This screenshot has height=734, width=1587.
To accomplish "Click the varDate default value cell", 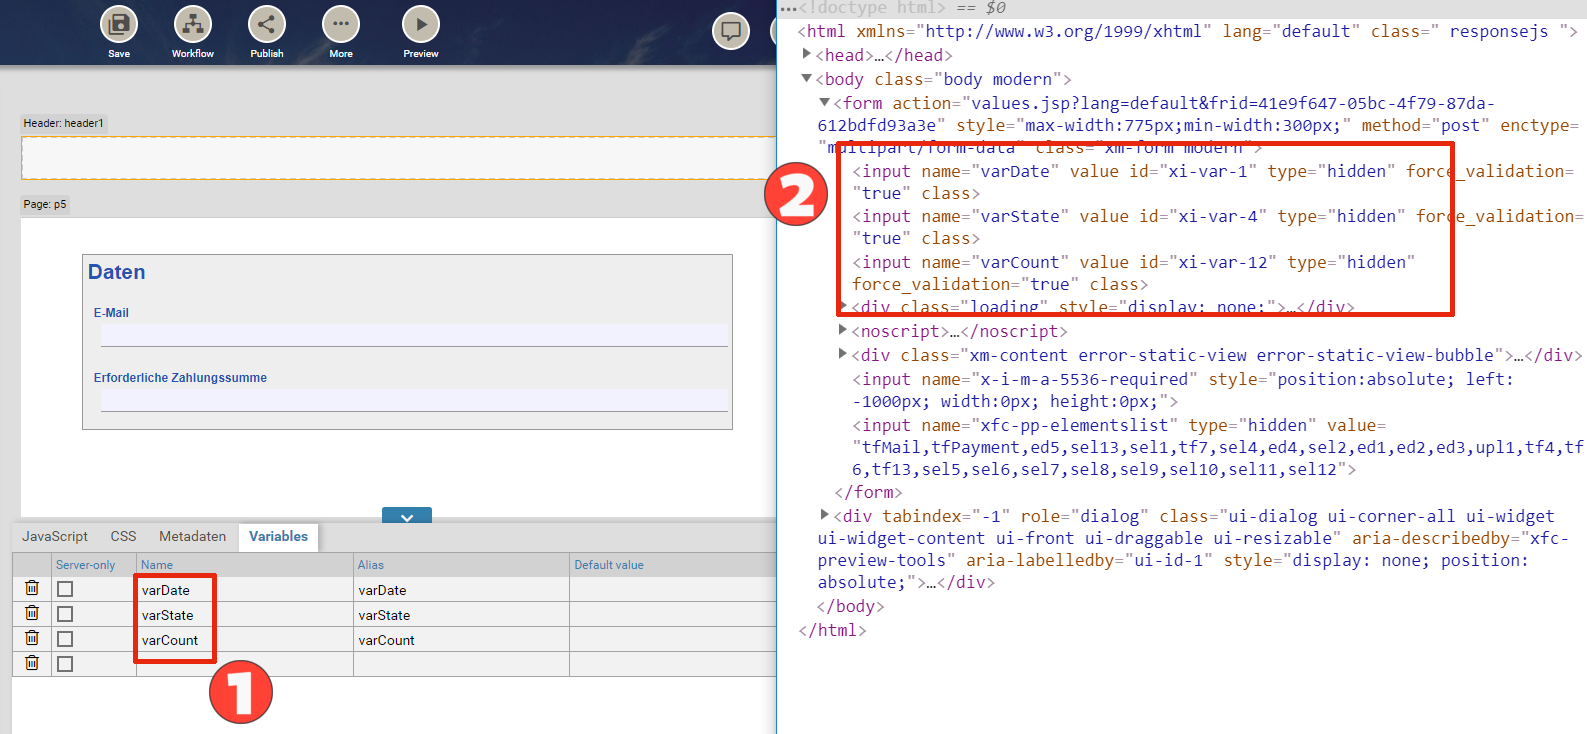I will [x=672, y=590].
